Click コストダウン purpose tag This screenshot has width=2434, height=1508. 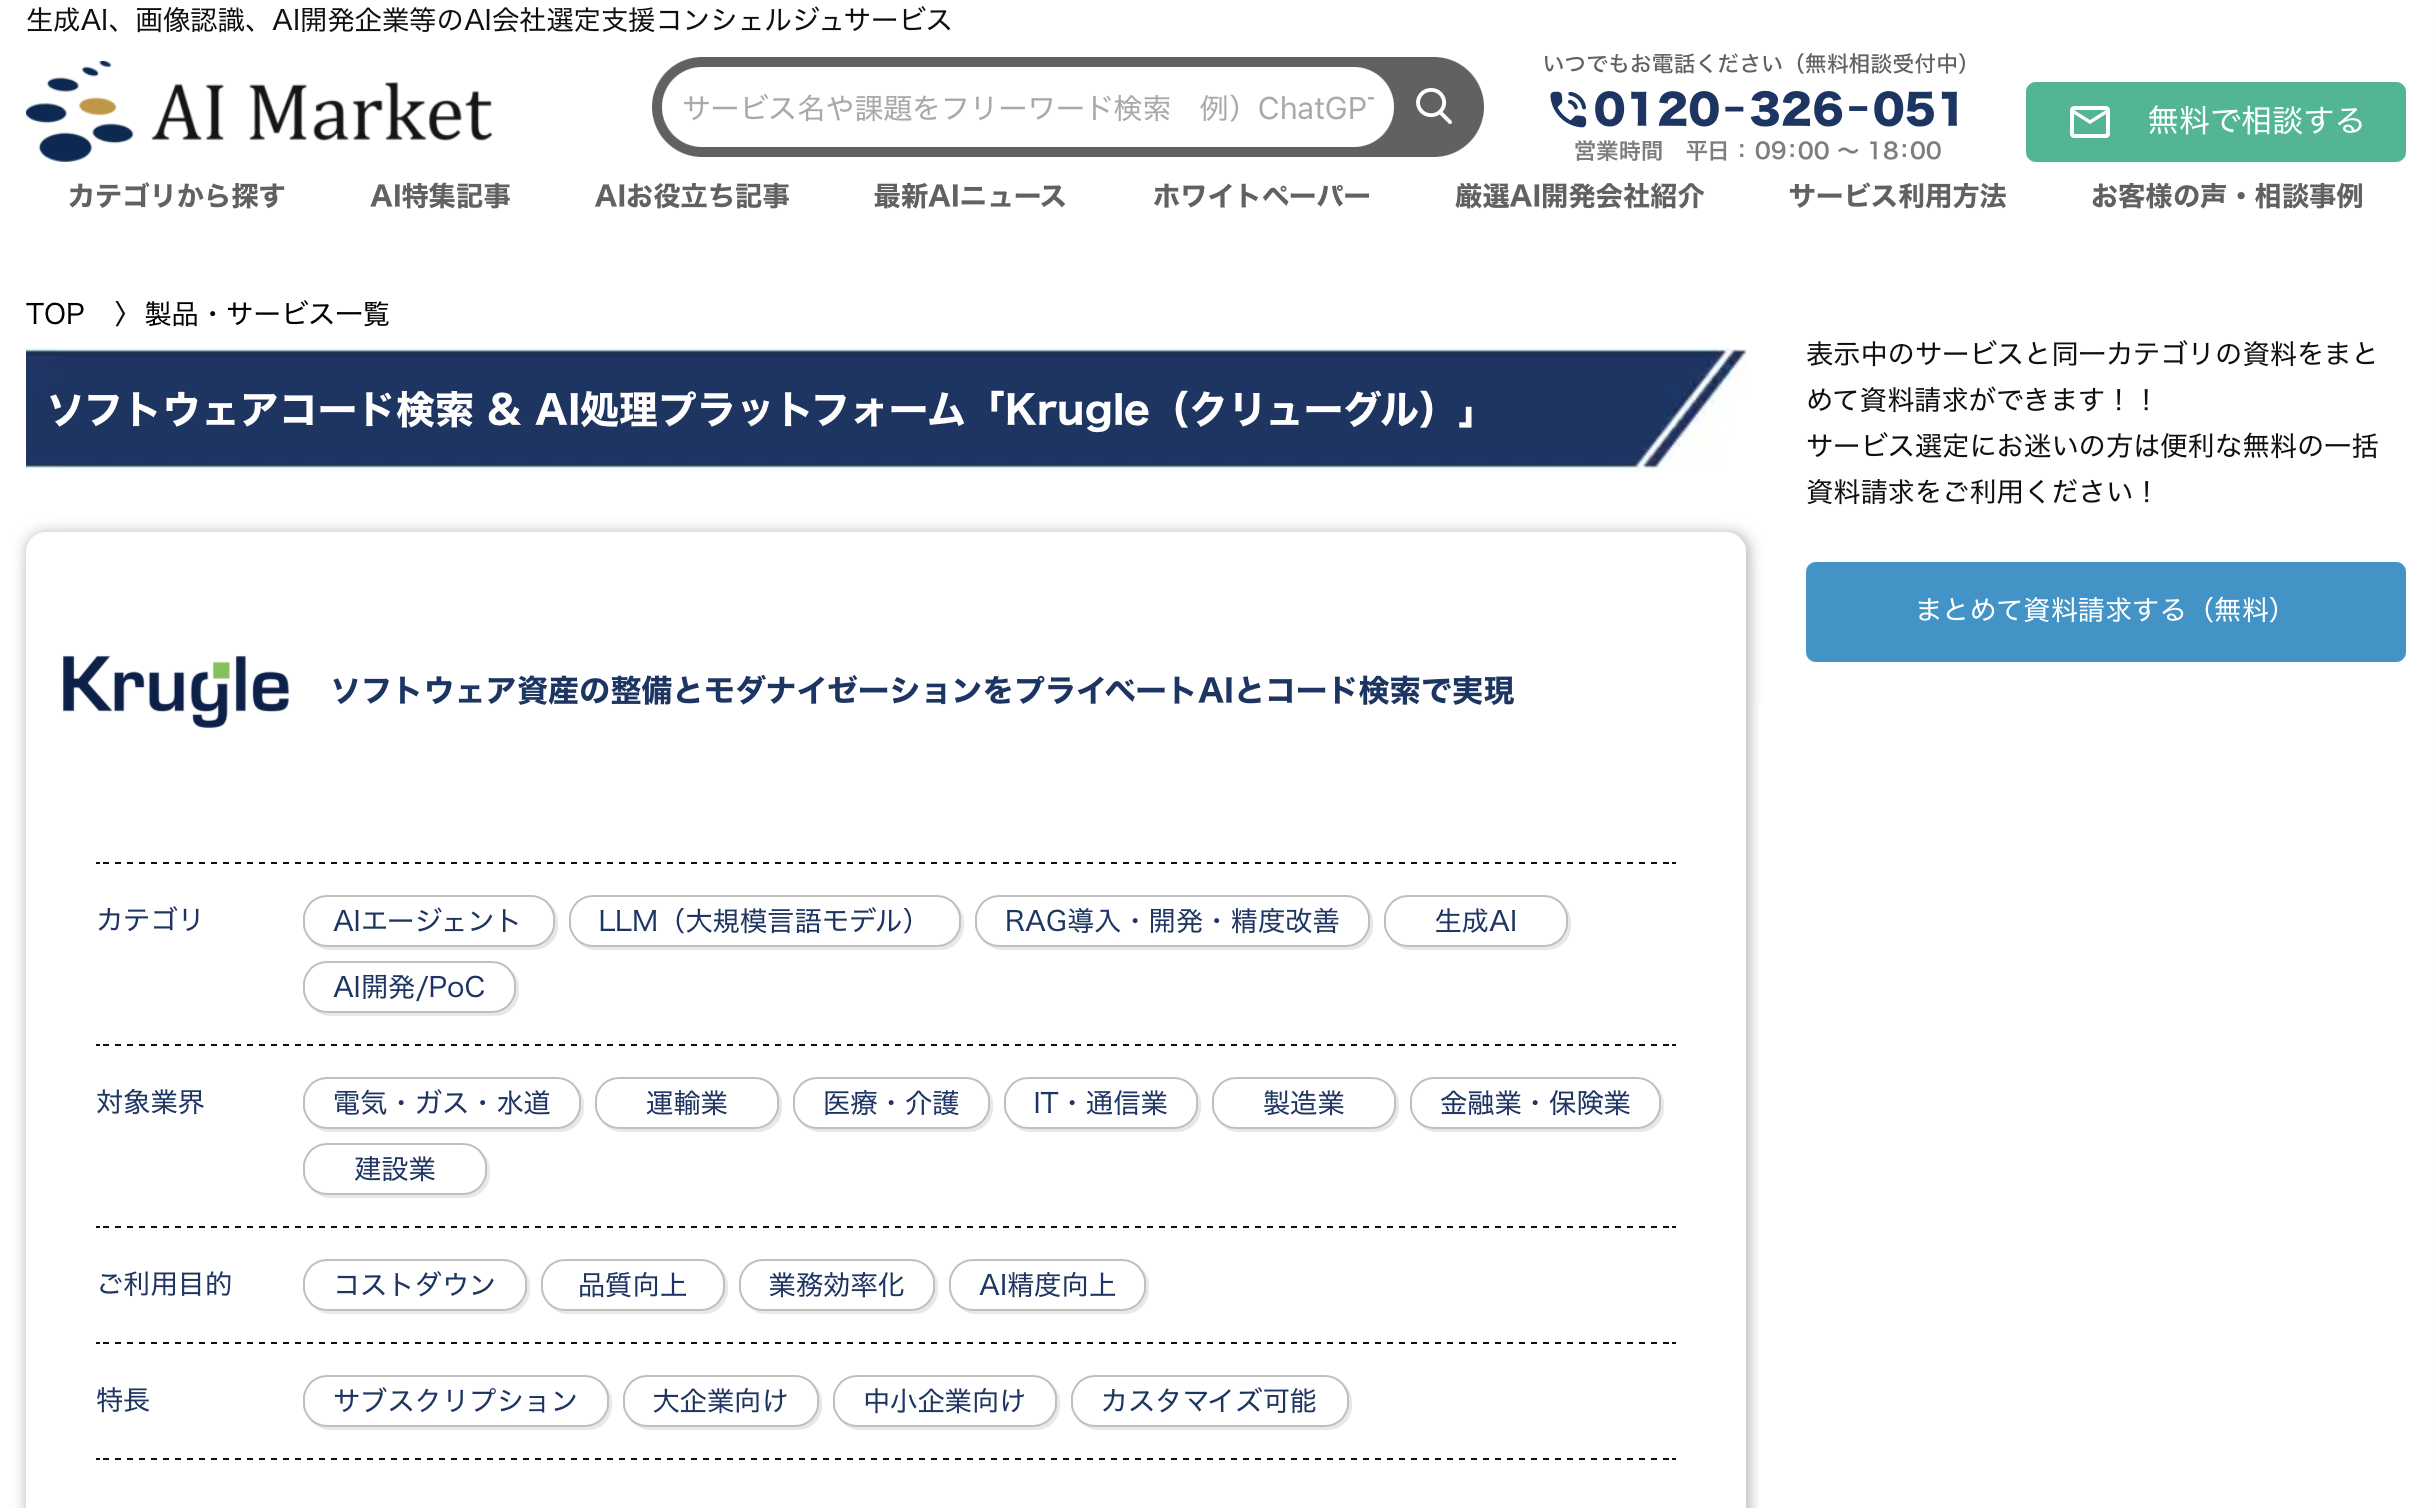coord(414,1285)
